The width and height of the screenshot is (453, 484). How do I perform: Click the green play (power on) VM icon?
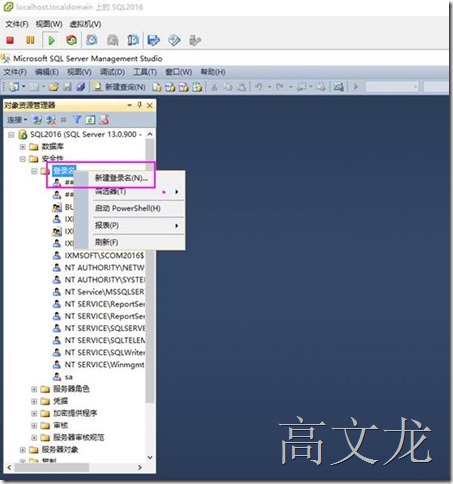tap(51, 41)
